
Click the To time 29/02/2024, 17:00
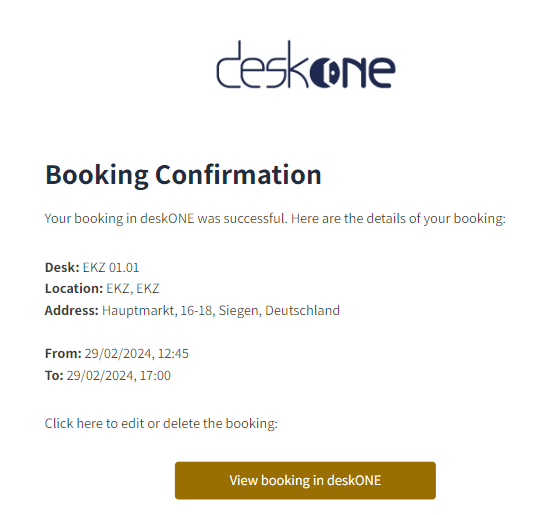[x=118, y=376]
